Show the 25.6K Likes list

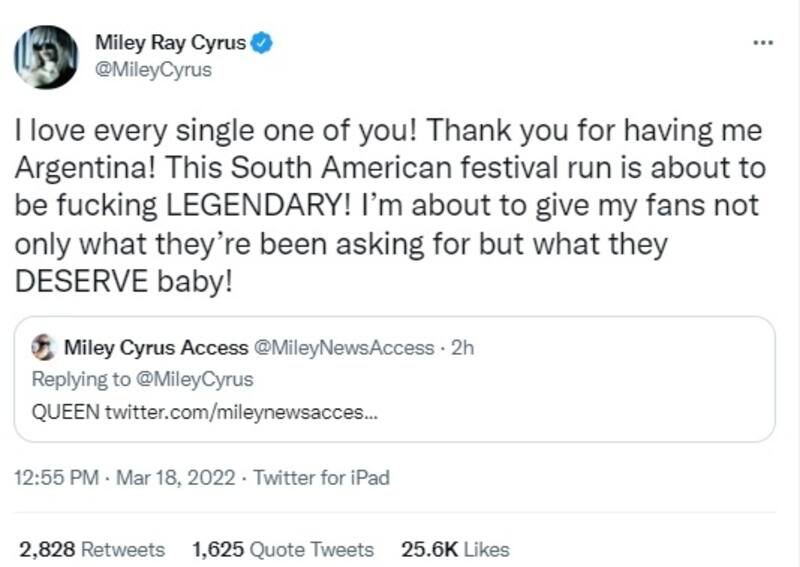(x=455, y=549)
